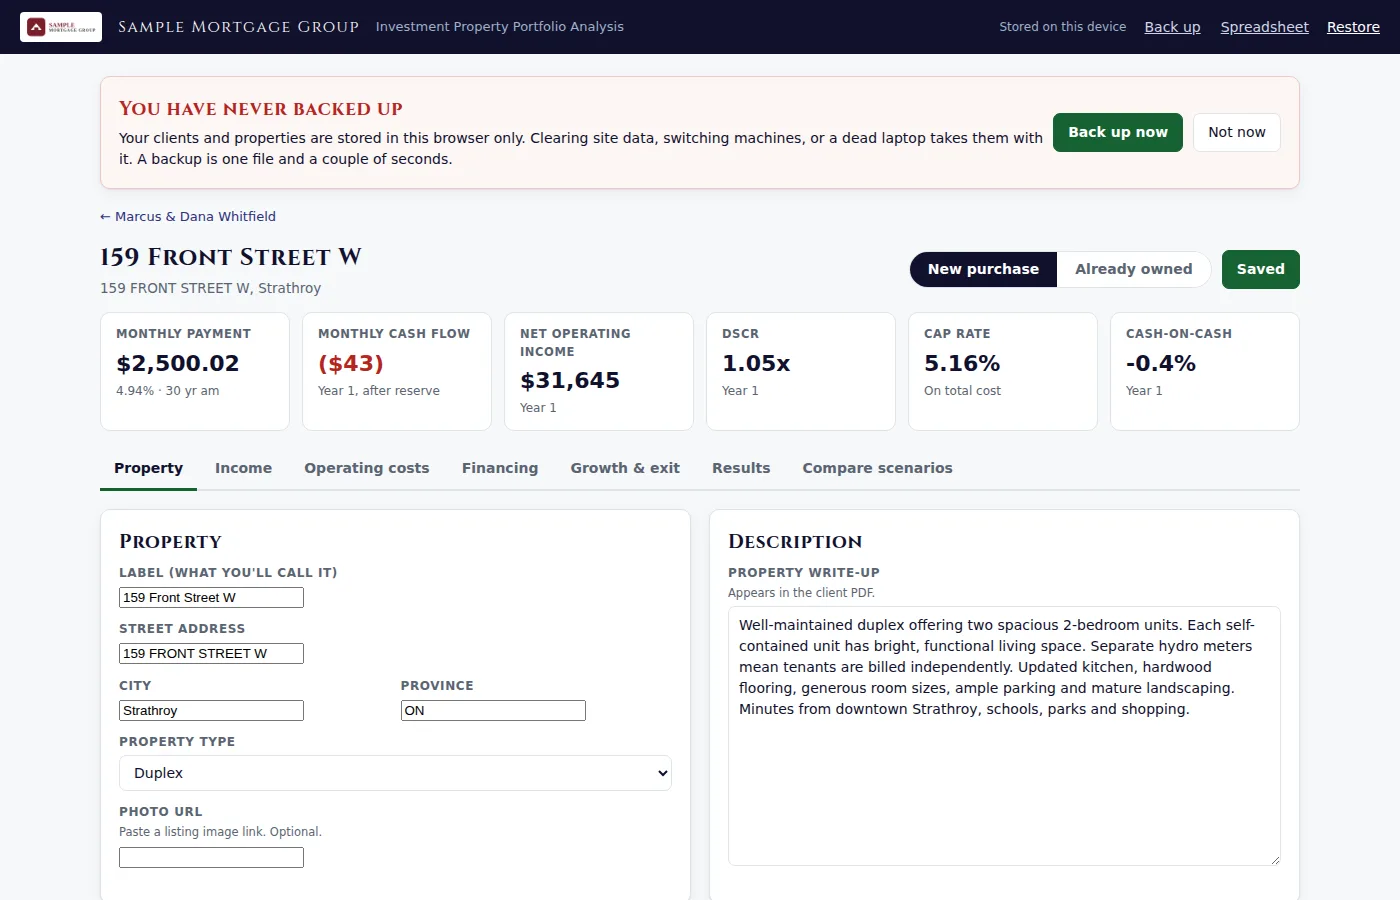Click into the Property write-up textarea
The width and height of the screenshot is (1400, 900).
1004,736
